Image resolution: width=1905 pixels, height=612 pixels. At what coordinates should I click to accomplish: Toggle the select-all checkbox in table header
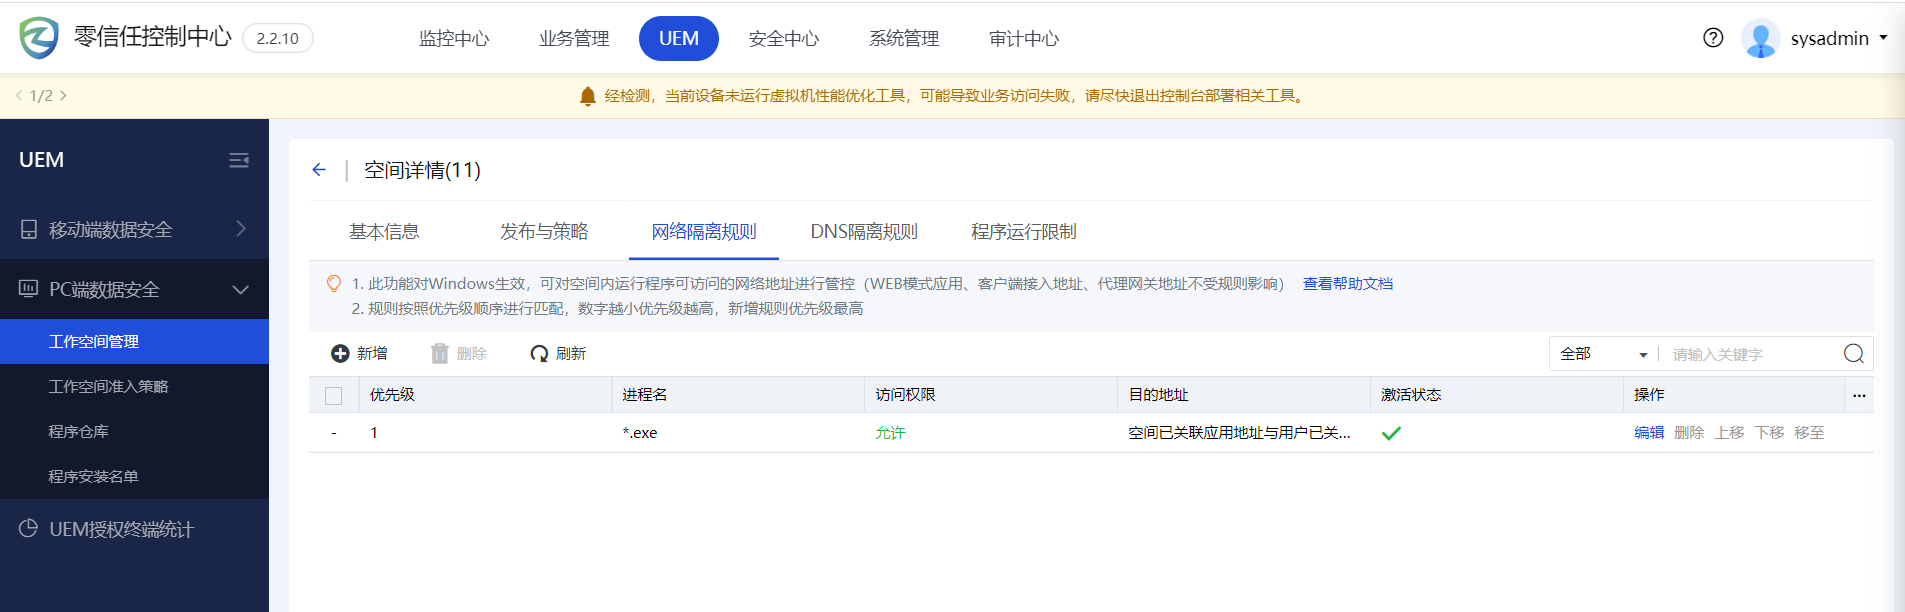(334, 396)
